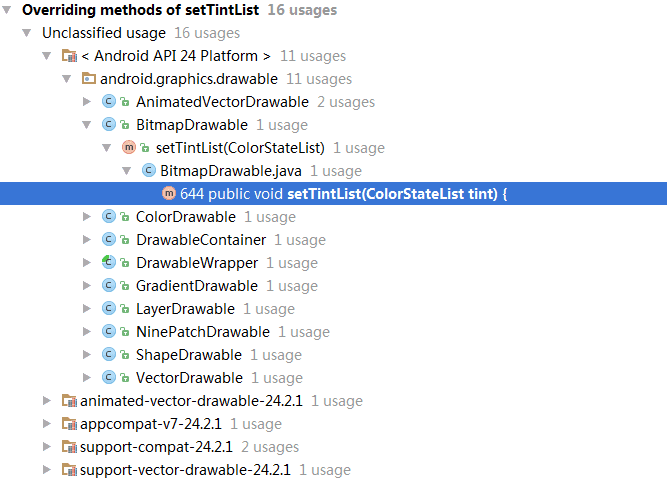This screenshot has height=504, width=667.
Task: Click the DrawableWrapper class icon
Action: pos(109,263)
